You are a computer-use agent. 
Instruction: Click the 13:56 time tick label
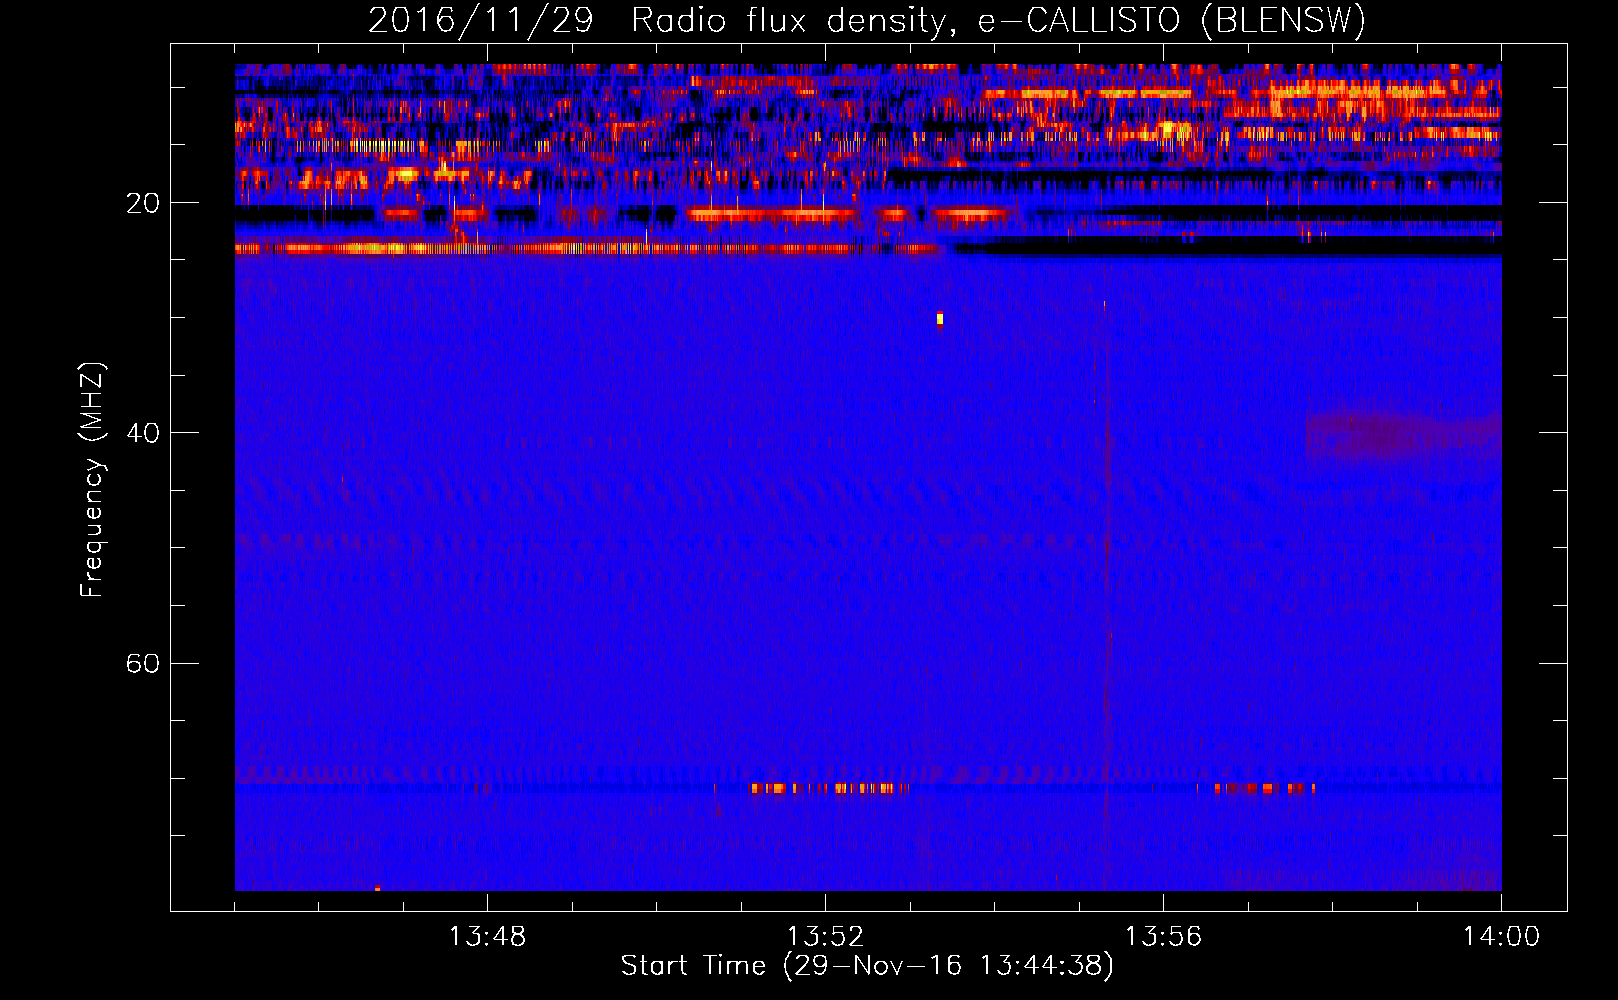[1163, 937]
